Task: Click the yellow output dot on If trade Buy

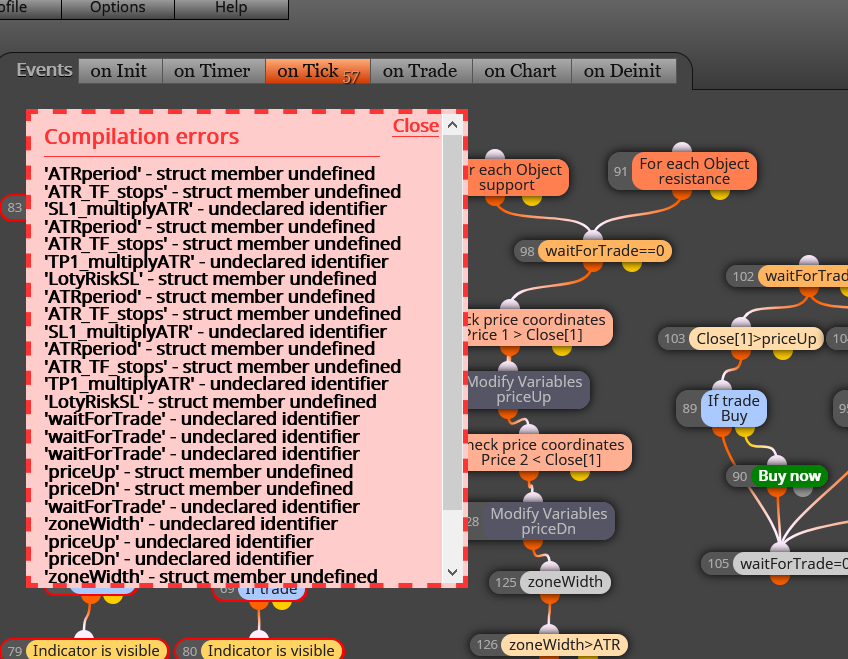Action: pos(745,430)
